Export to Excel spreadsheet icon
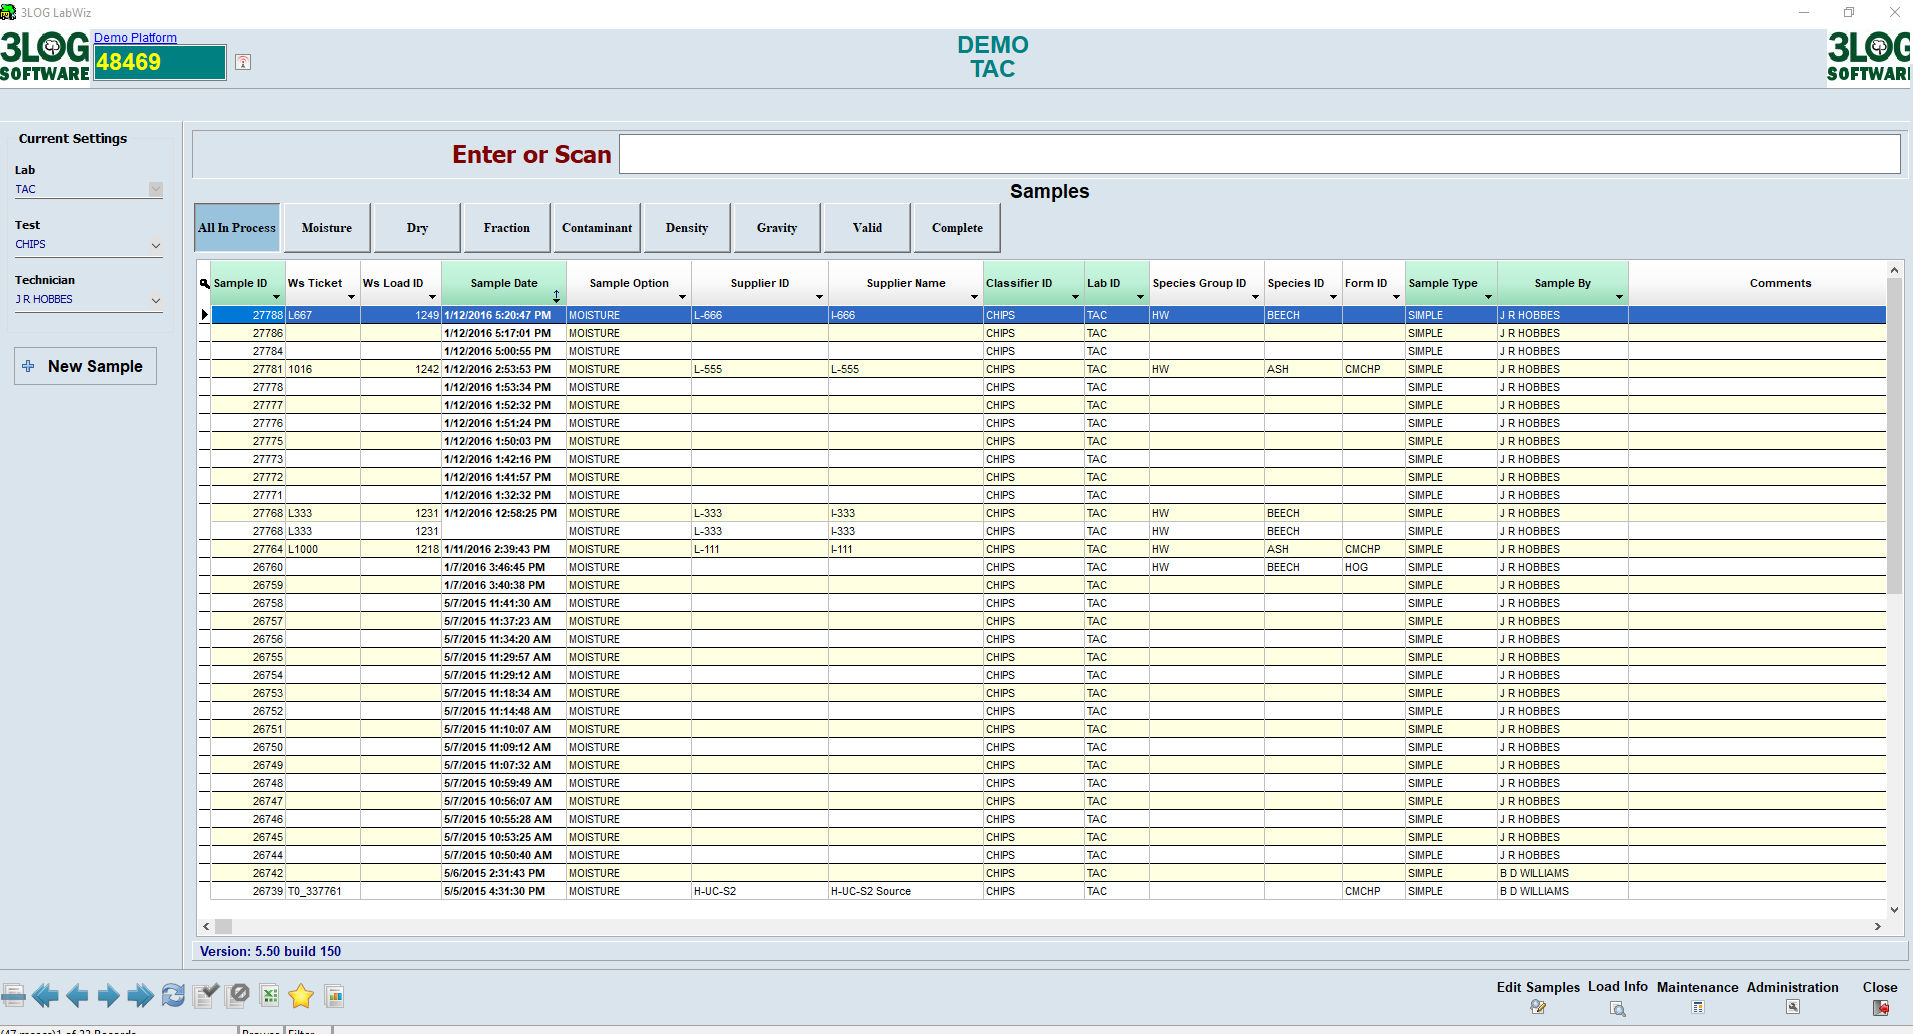 (x=269, y=995)
